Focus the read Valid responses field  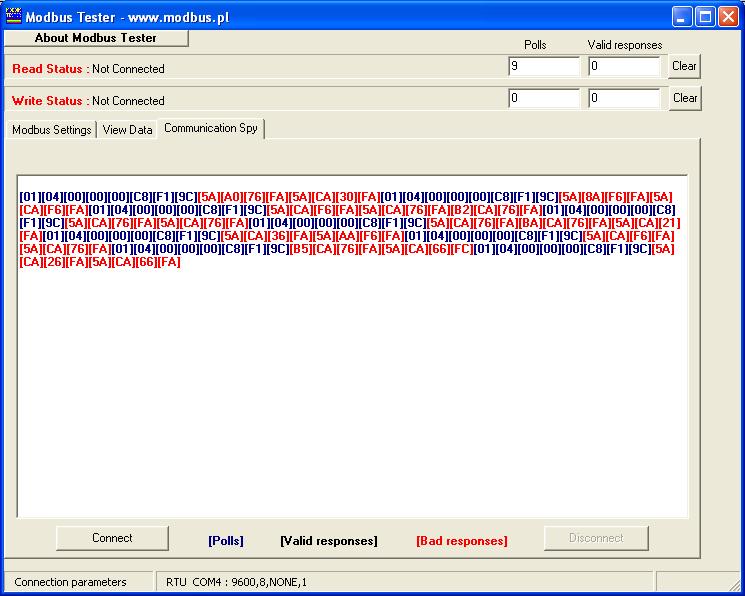624,66
